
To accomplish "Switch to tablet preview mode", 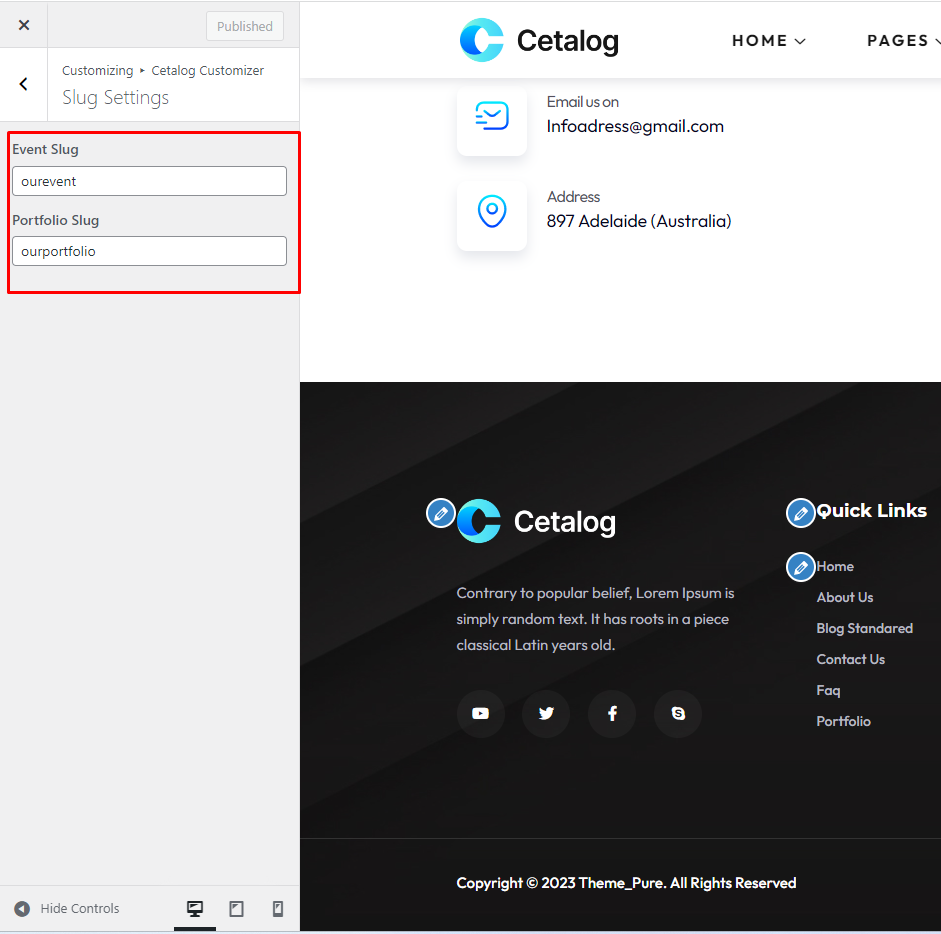I will 236,908.
